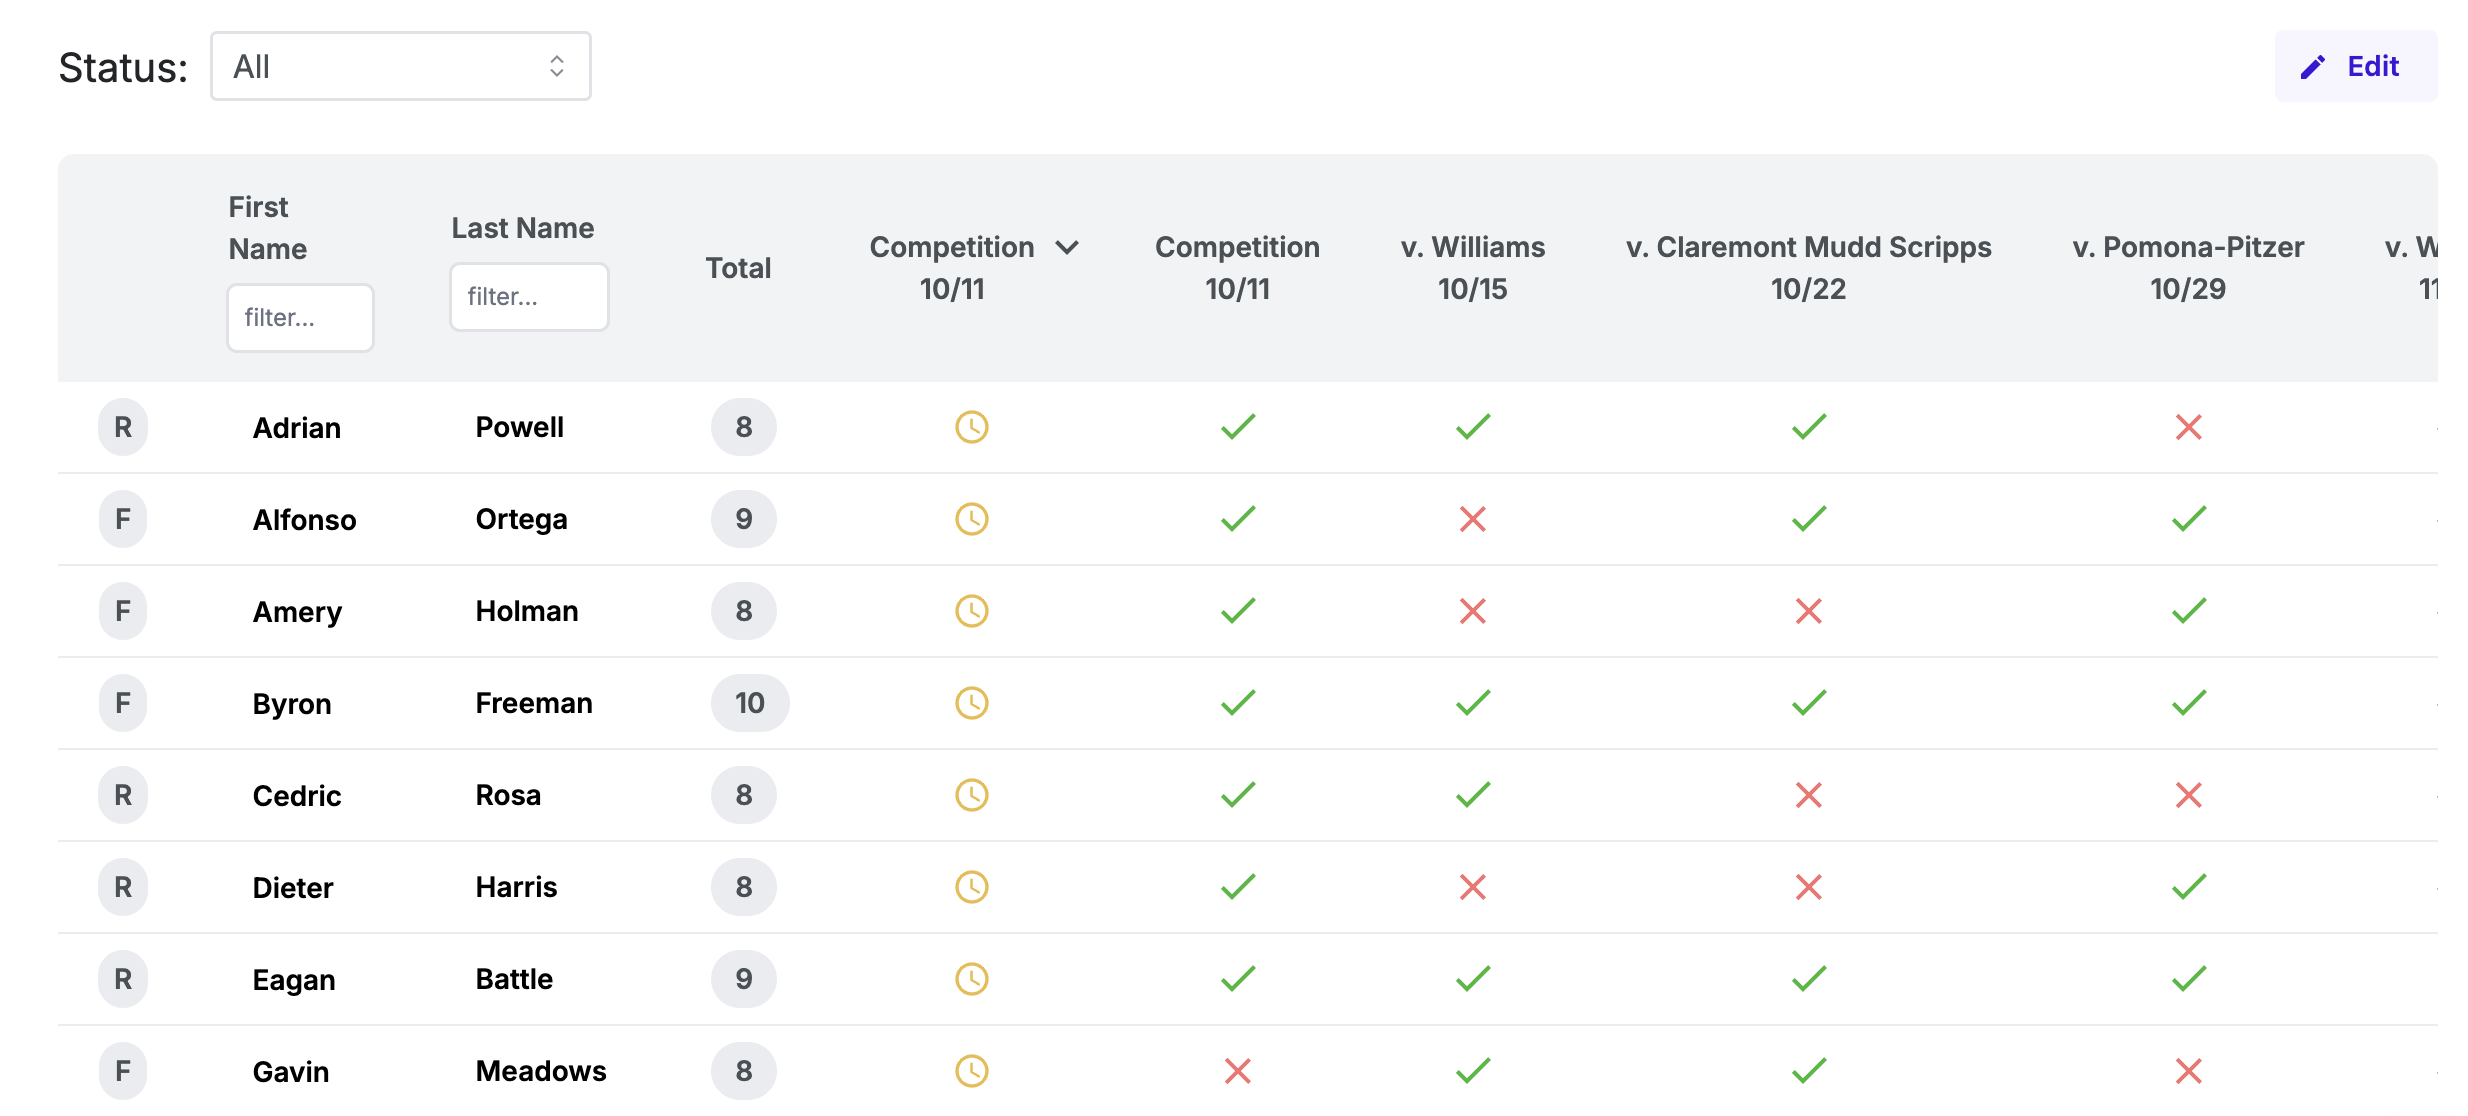
Task: Click the First Name filter field
Action: (x=300, y=317)
